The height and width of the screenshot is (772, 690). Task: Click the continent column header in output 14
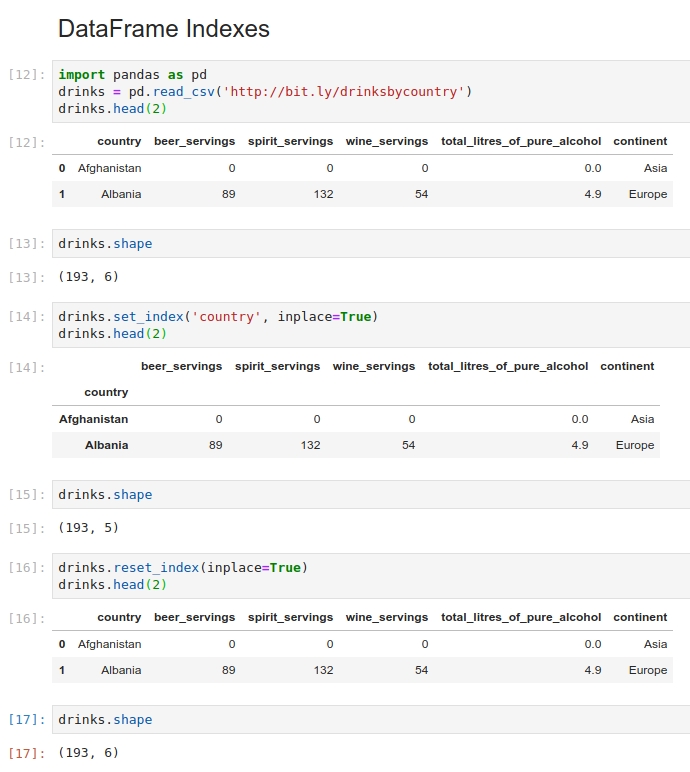627,366
